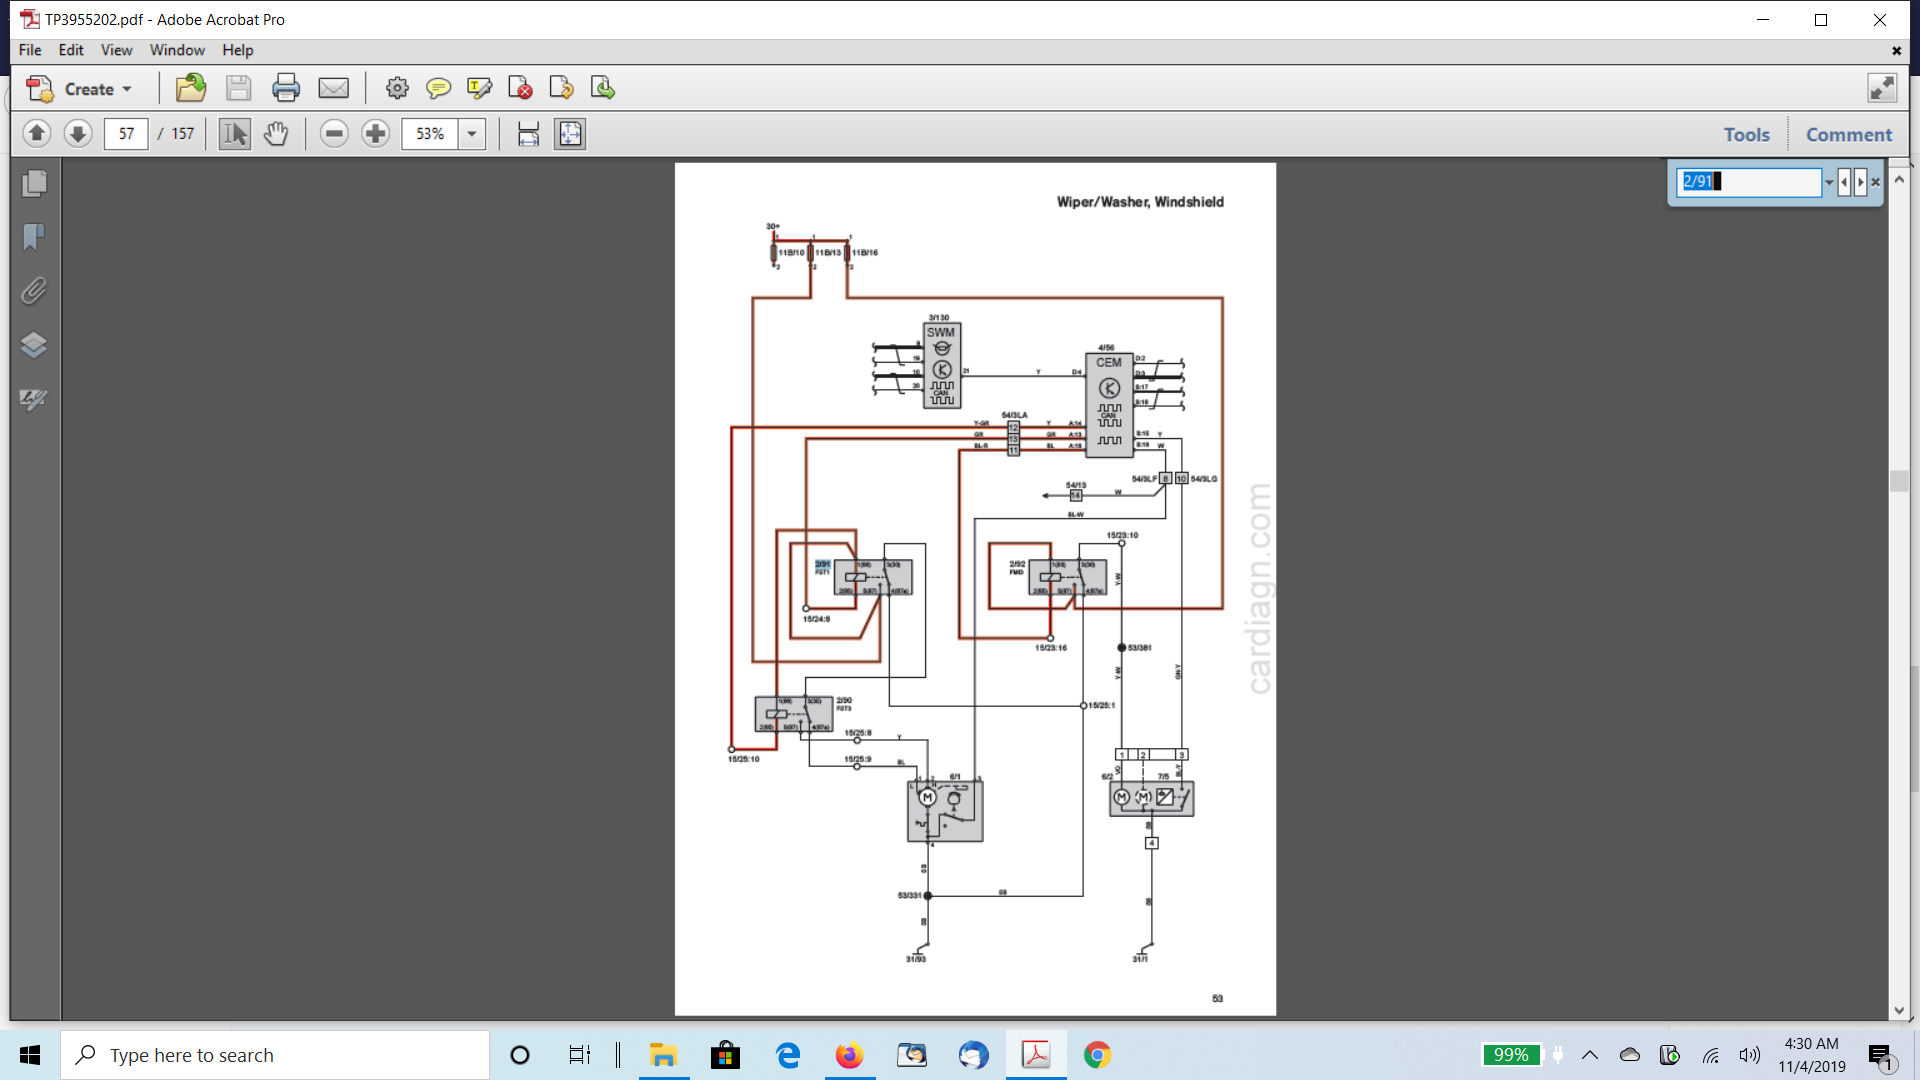This screenshot has width=1920, height=1080.
Task: Open the View menu
Action: point(116,50)
